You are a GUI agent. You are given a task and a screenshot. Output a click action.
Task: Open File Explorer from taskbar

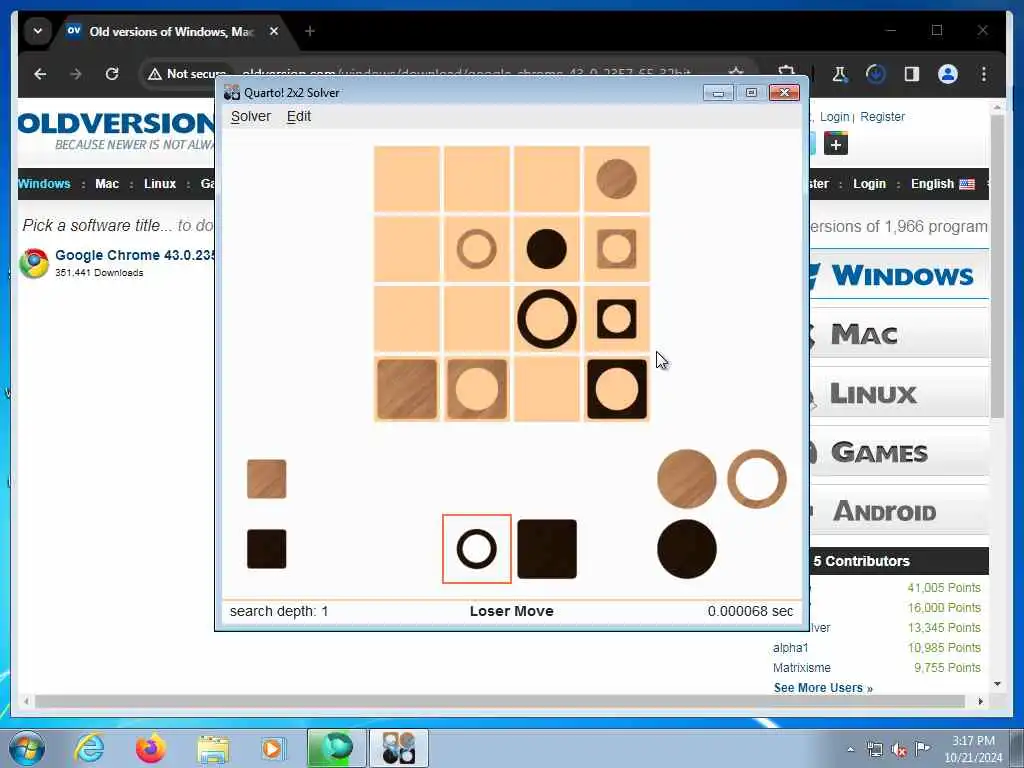tap(213, 749)
